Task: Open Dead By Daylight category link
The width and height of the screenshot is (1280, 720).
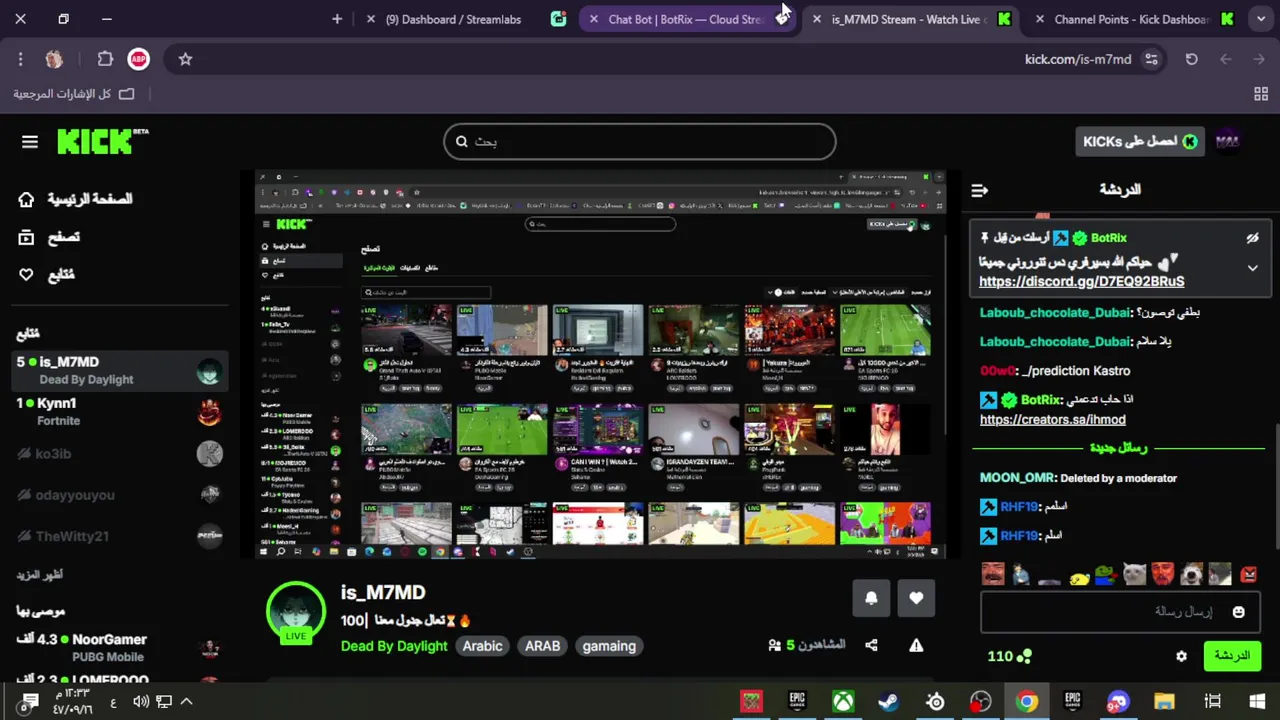Action: coord(394,646)
